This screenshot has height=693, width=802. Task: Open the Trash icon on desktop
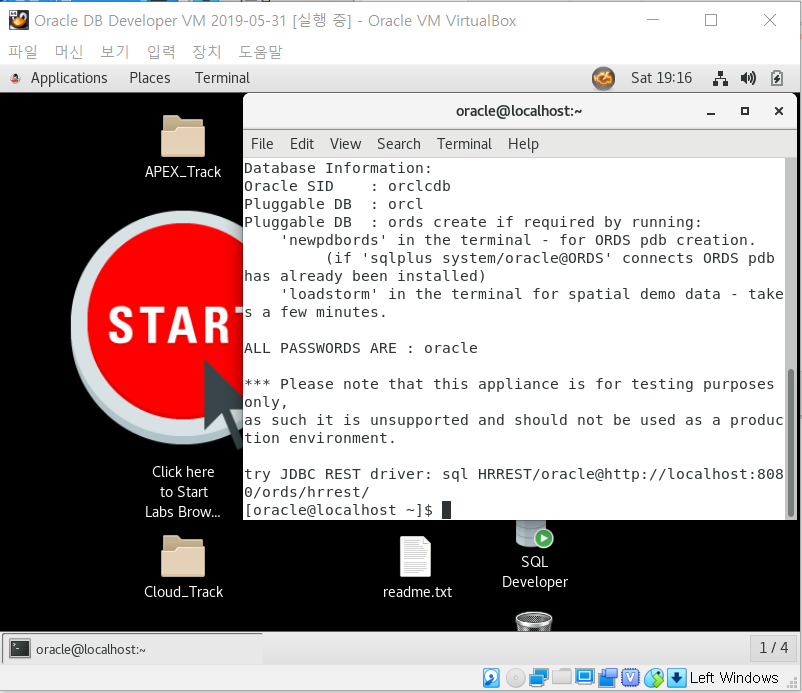click(534, 621)
